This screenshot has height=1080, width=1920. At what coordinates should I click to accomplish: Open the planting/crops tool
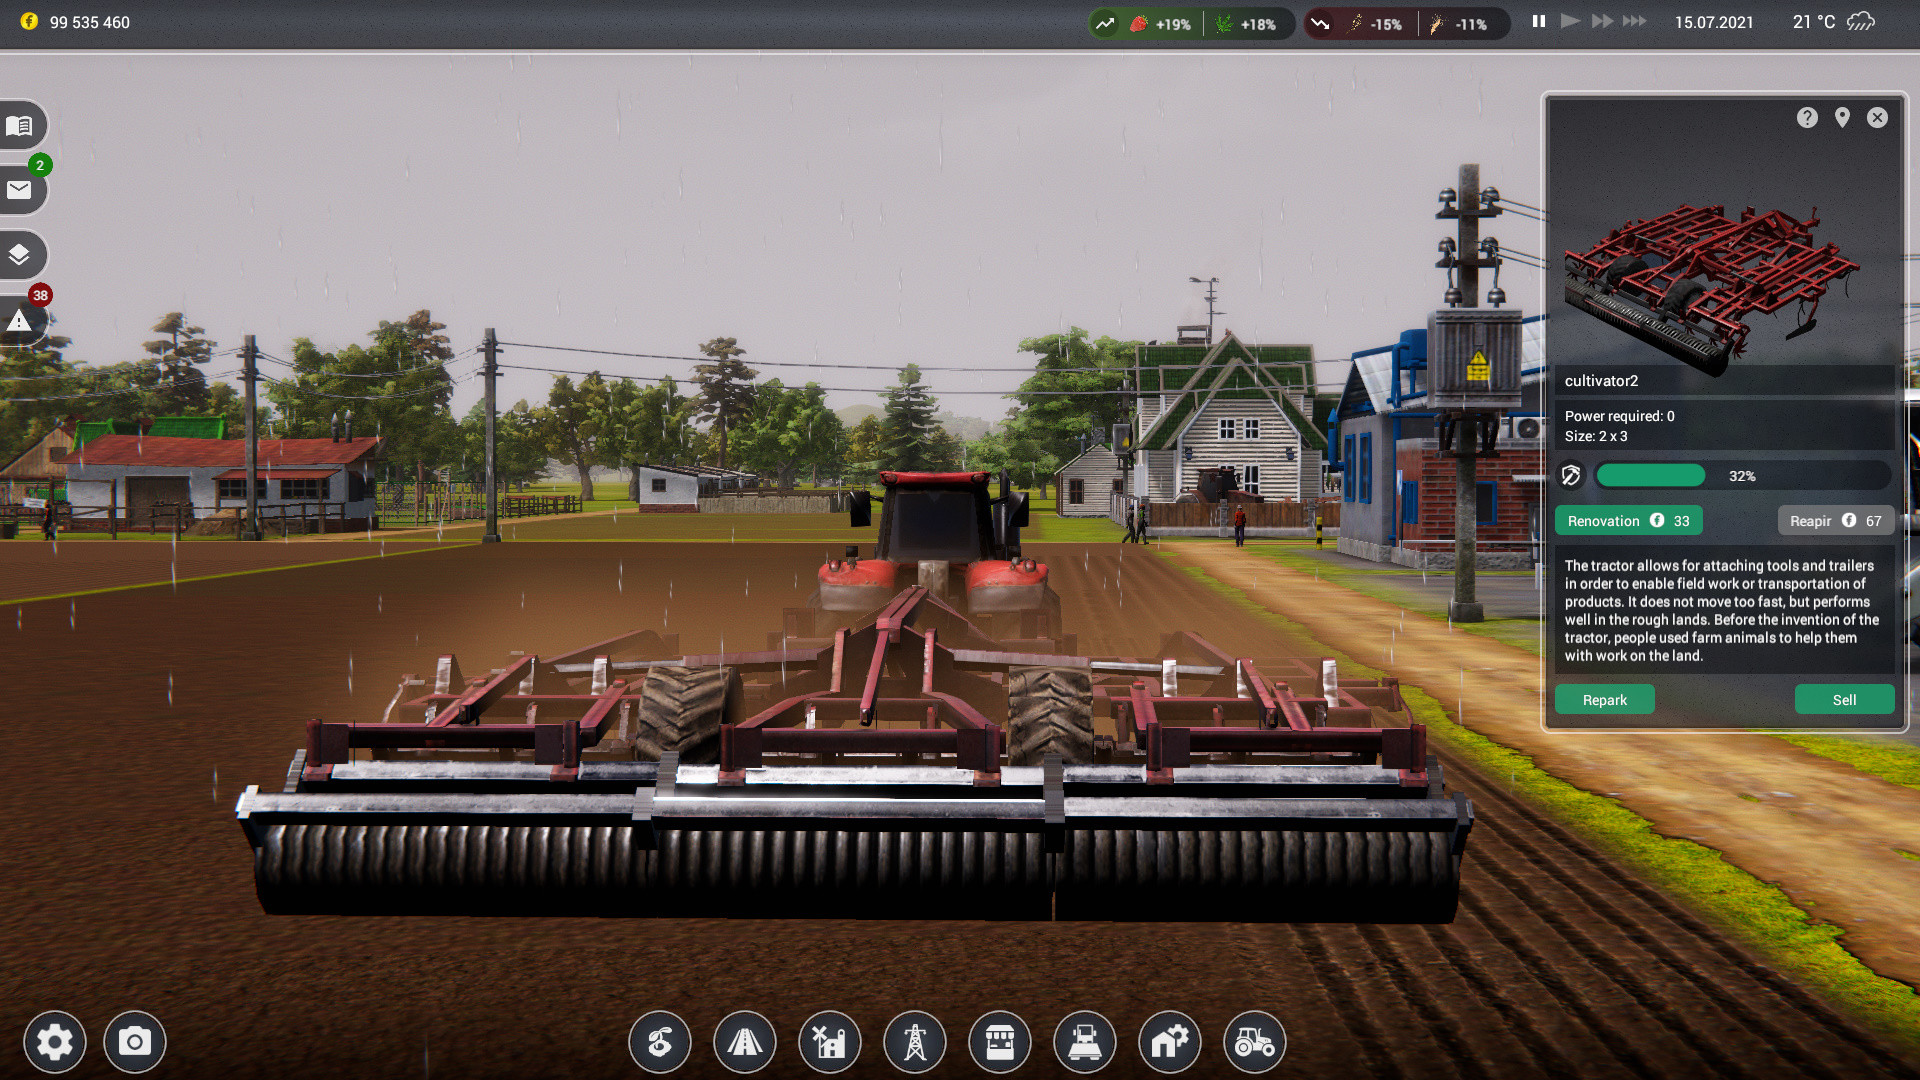click(660, 1042)
